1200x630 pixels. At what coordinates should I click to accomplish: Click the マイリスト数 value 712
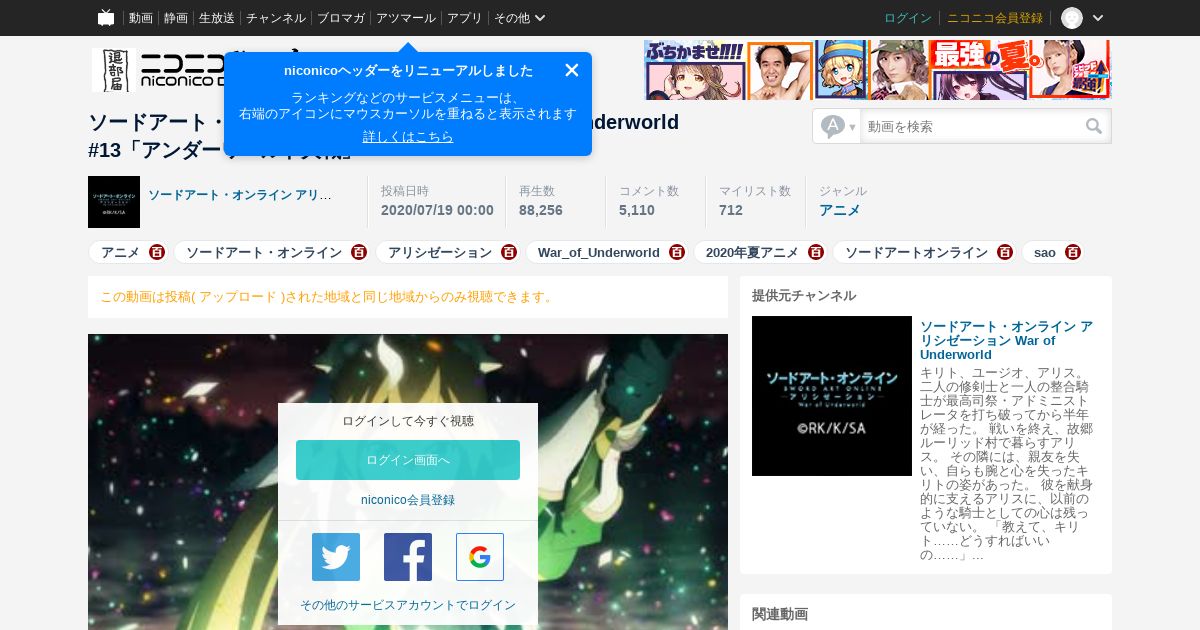pyautogui.click(x=731, y=210)
